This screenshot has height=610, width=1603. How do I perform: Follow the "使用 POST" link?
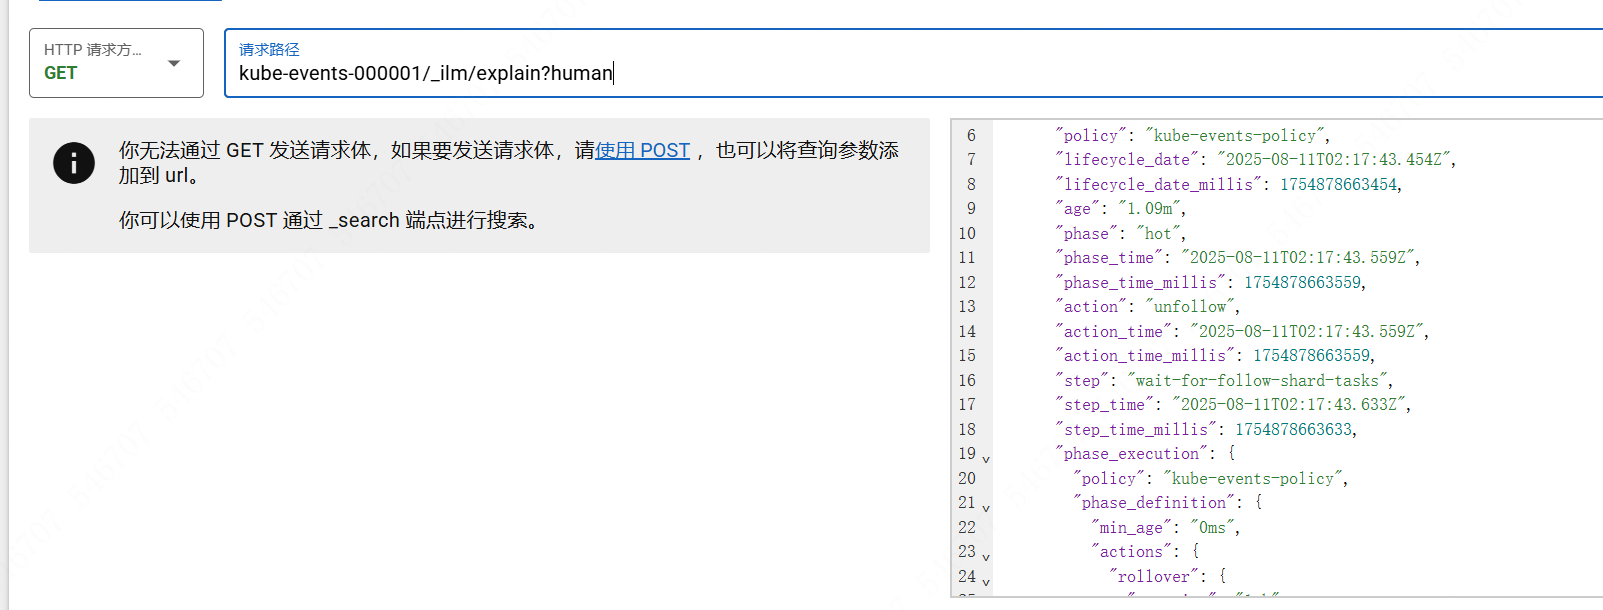pyautogui.click(x=642, y=150)
